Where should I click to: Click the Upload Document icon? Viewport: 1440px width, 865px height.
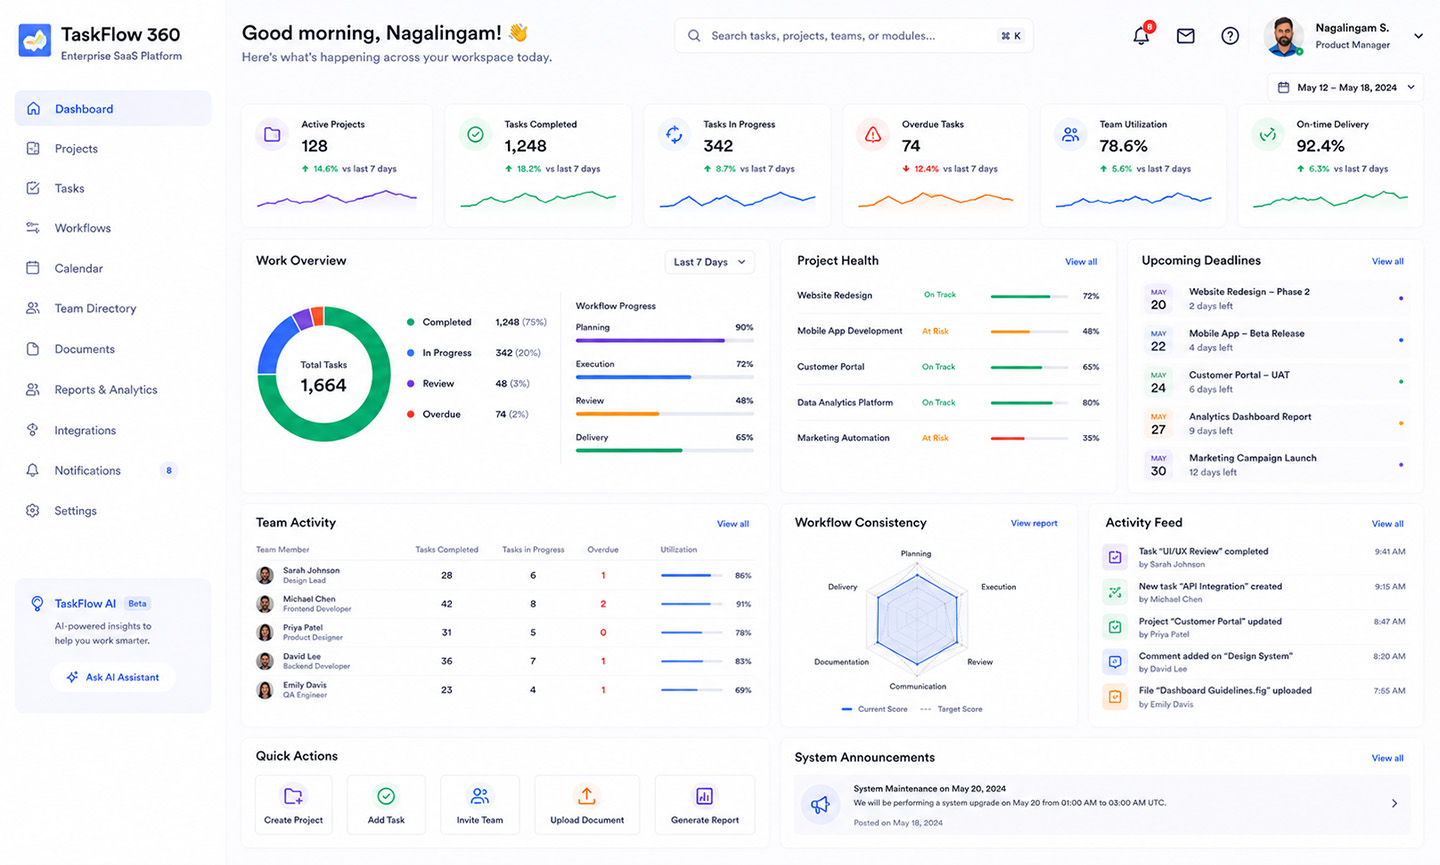[x=587, y=796]
